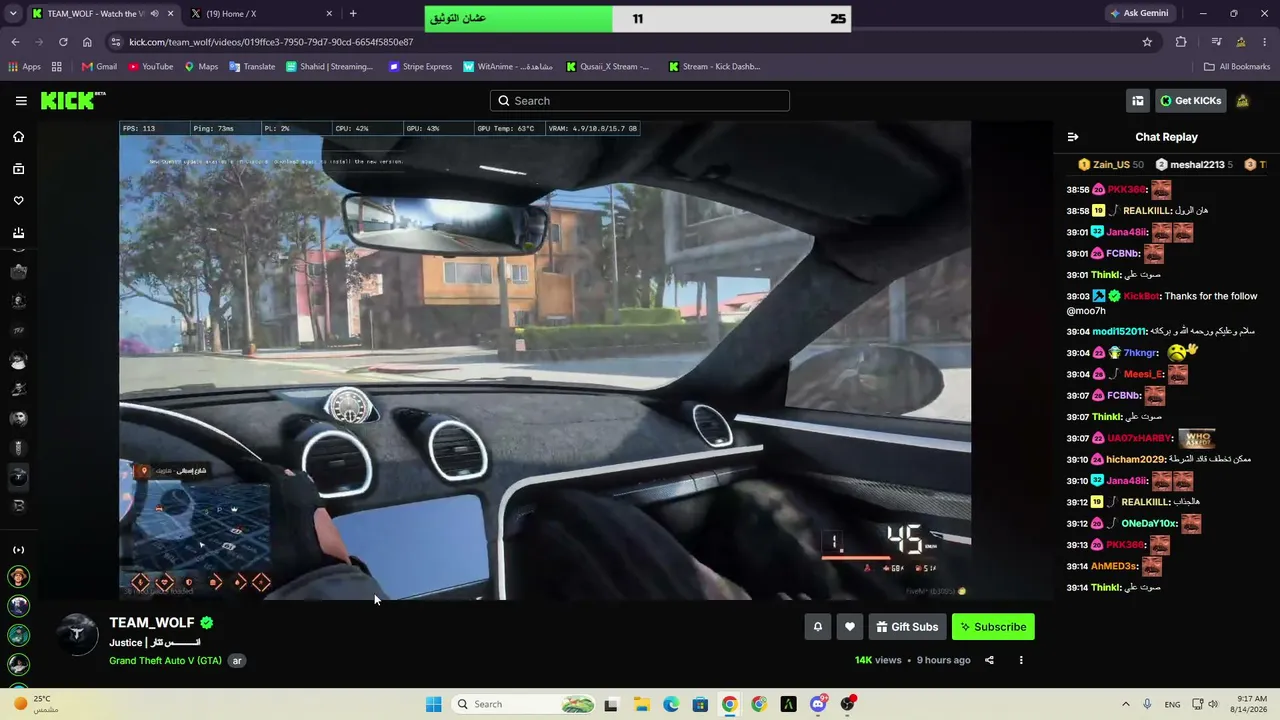Bookmark this page with the star
The image size is (1280, 720).
[x=1147, y=42]
